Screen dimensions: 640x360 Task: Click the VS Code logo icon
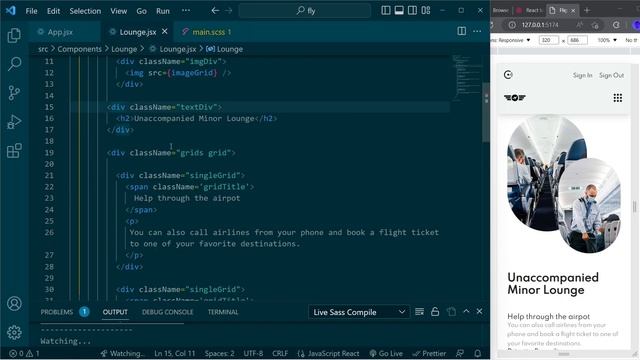[11, 11]
